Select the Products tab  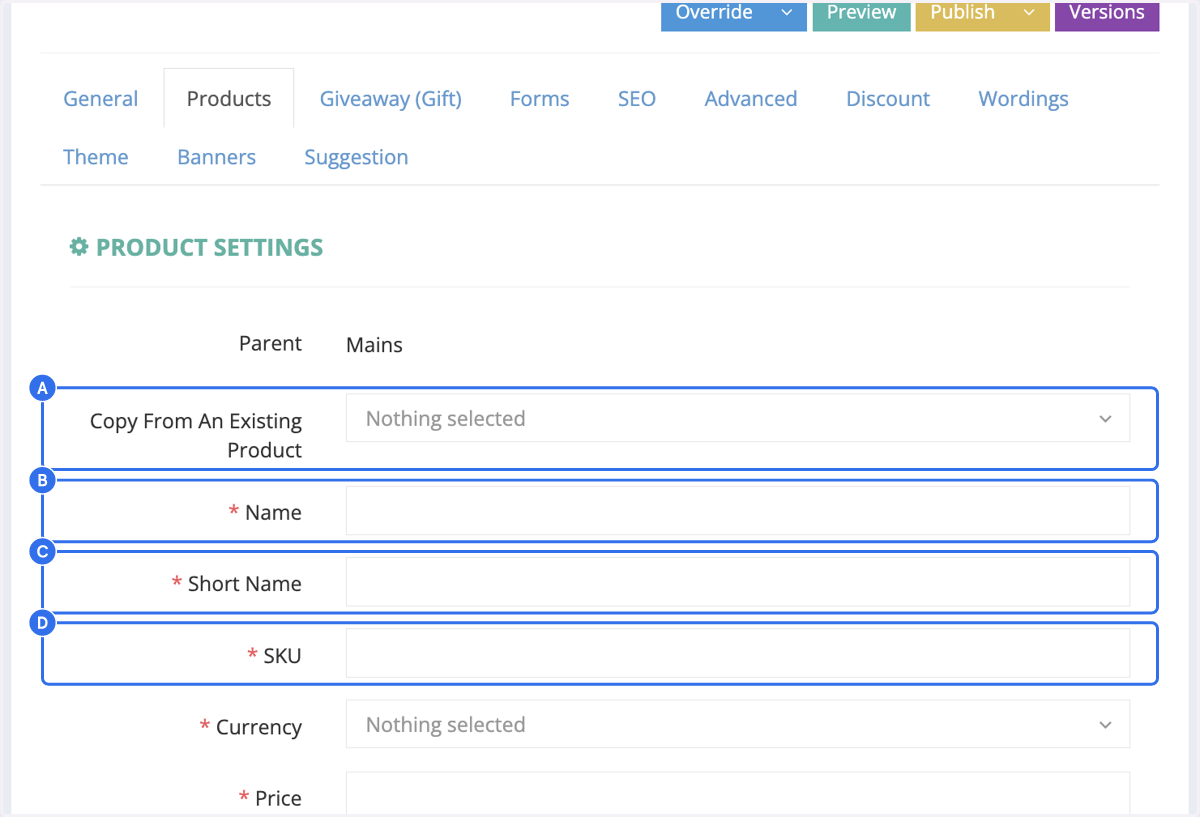[x=229, y=99]
